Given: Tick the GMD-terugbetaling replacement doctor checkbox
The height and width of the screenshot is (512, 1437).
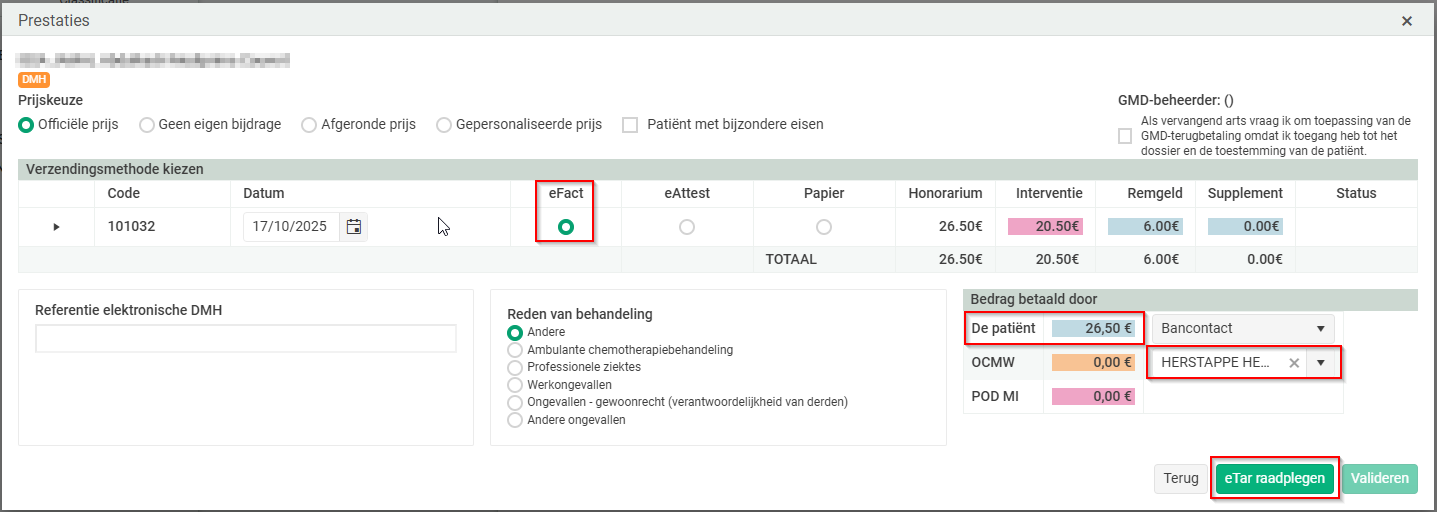Looking at the screenshot, I should click(x=1125, y=136).
